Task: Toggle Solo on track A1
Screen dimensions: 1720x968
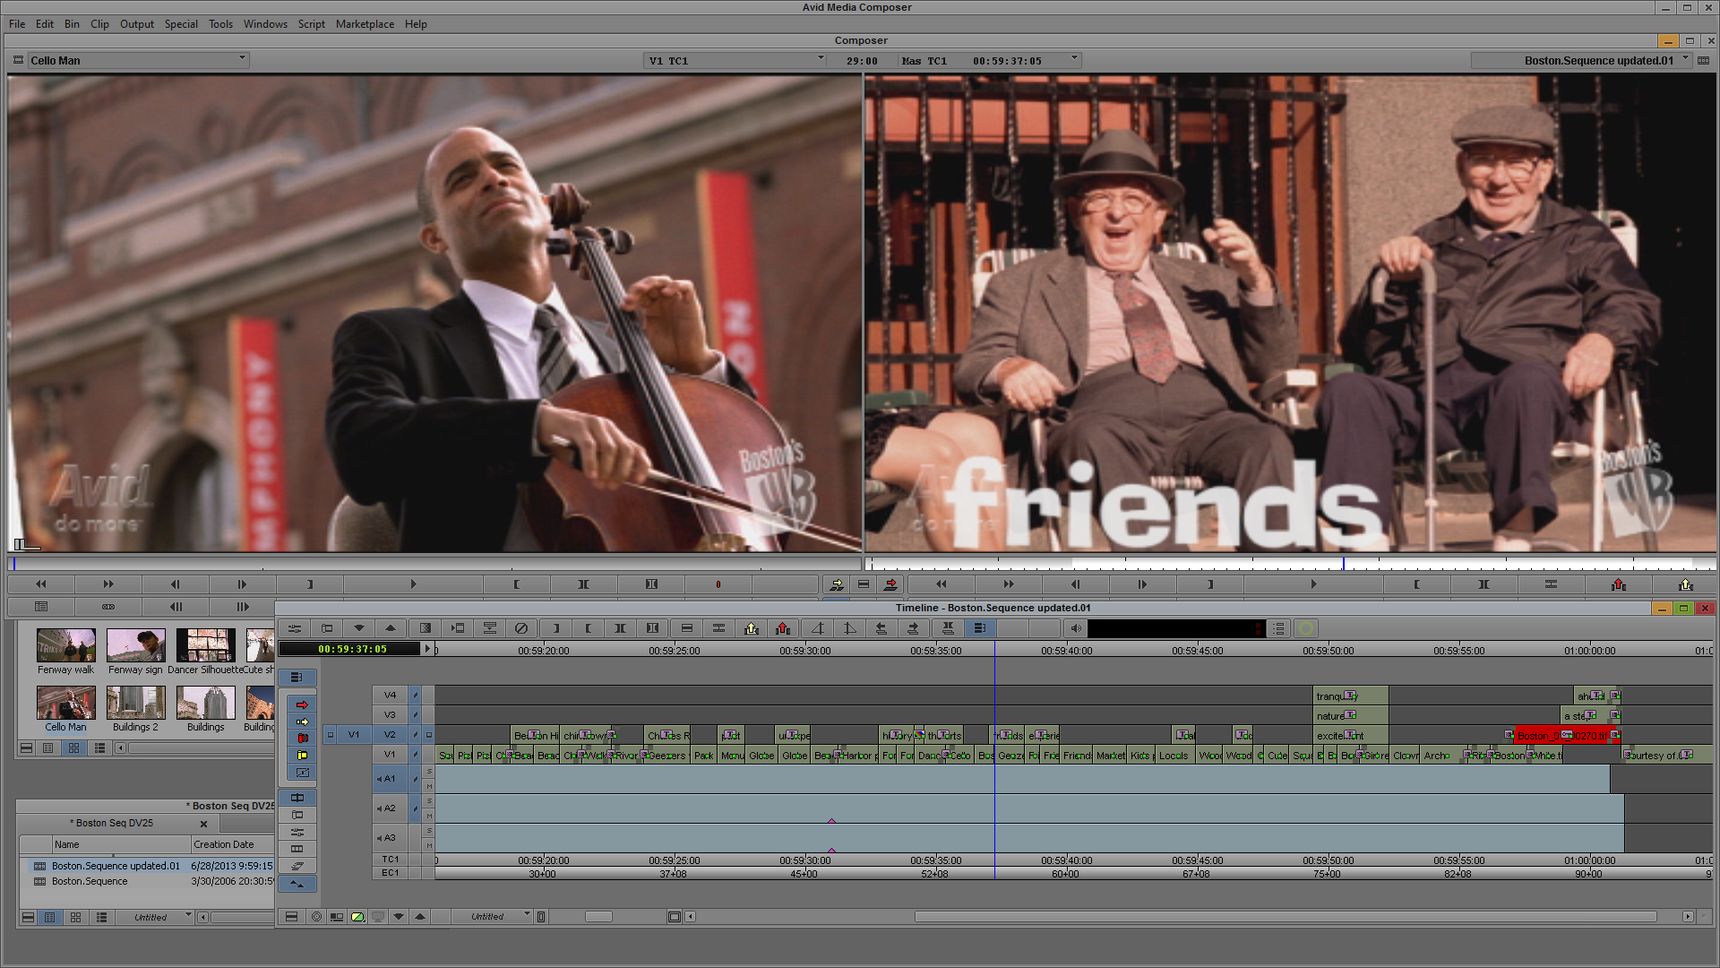Action: click(x=429, y=771)
